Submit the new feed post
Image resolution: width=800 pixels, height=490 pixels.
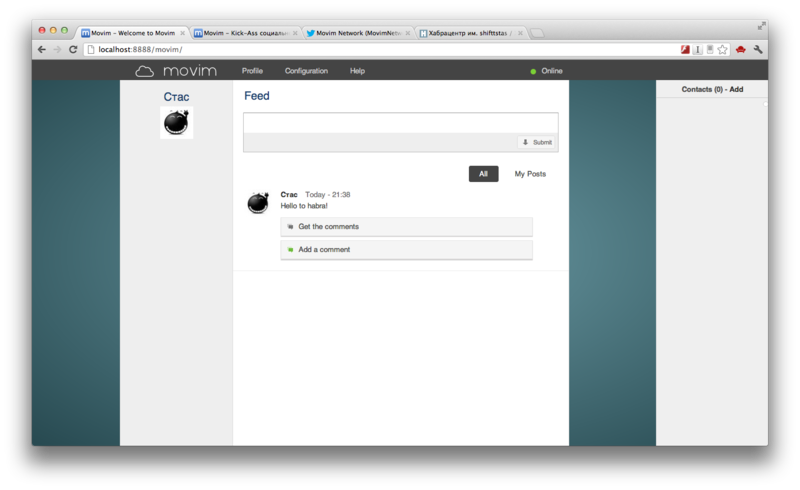(537, 142)
